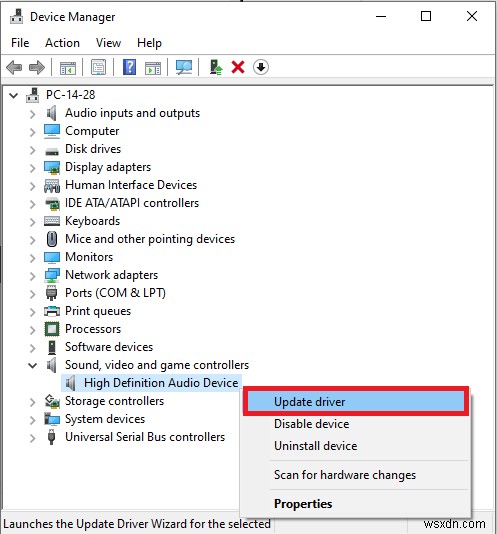Expand the Network adapters chevron
Viewport: 497px width, 534px height.
click(33, 276)
